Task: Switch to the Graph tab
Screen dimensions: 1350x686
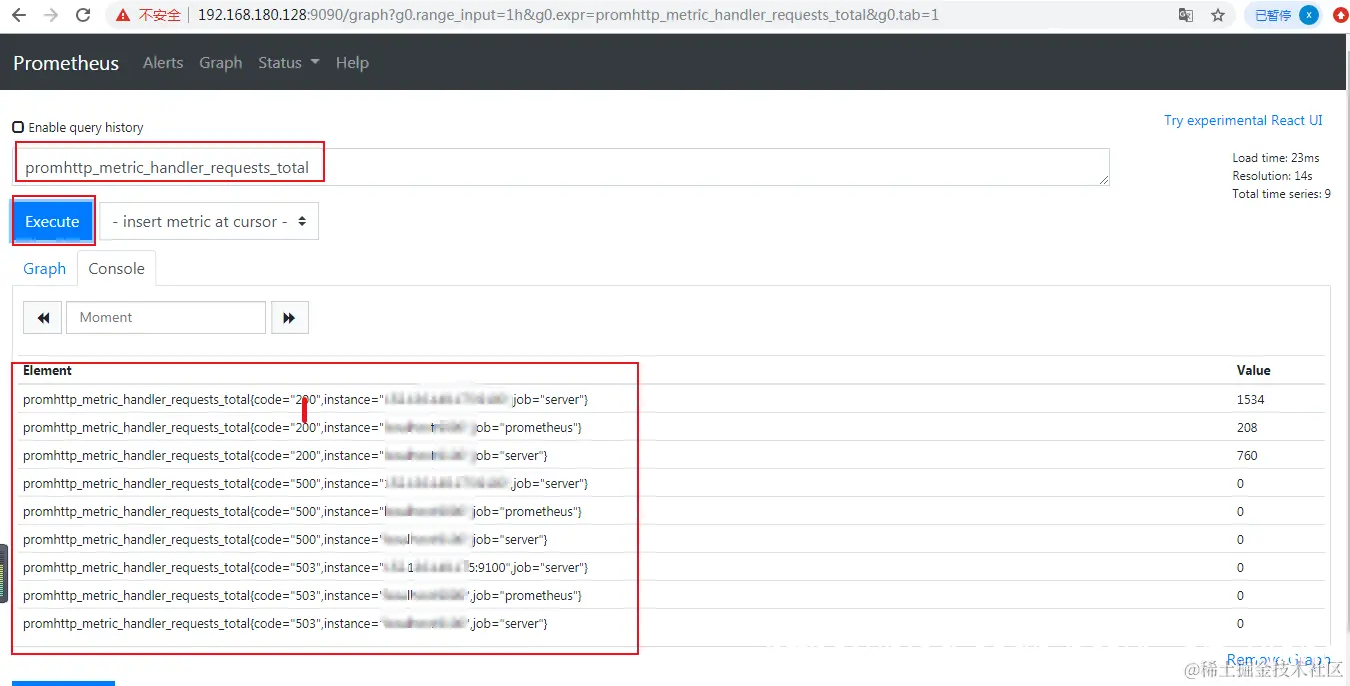Action: tap(45, 268)
